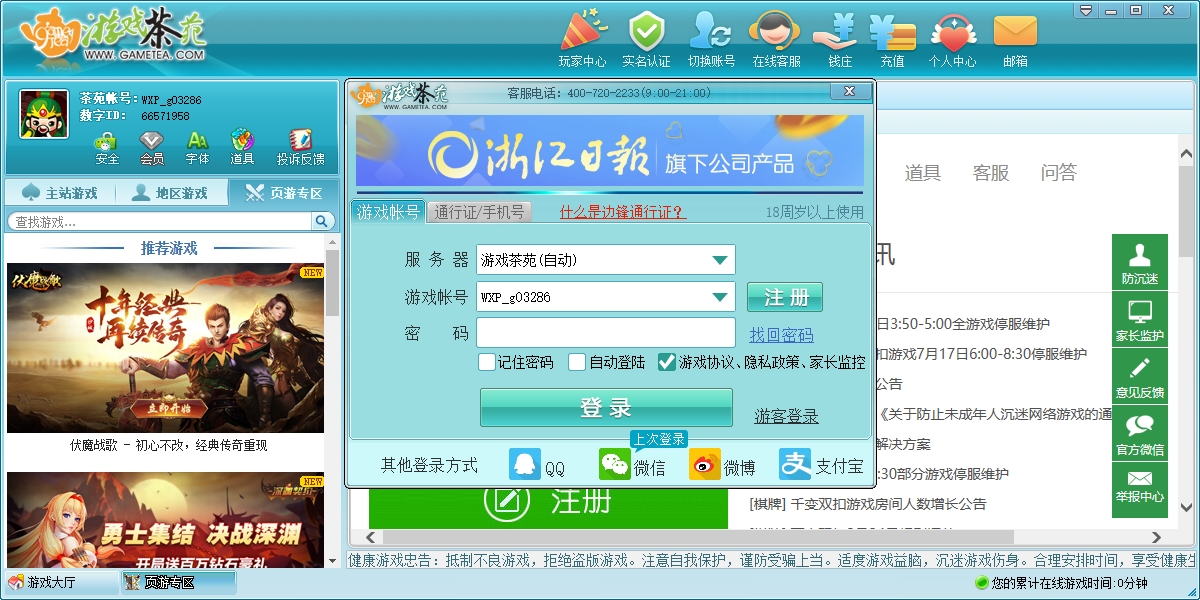Open 防沉迷 anti-addiction side button
The height and width of the screenshot is (600, 1200).
1140,262
